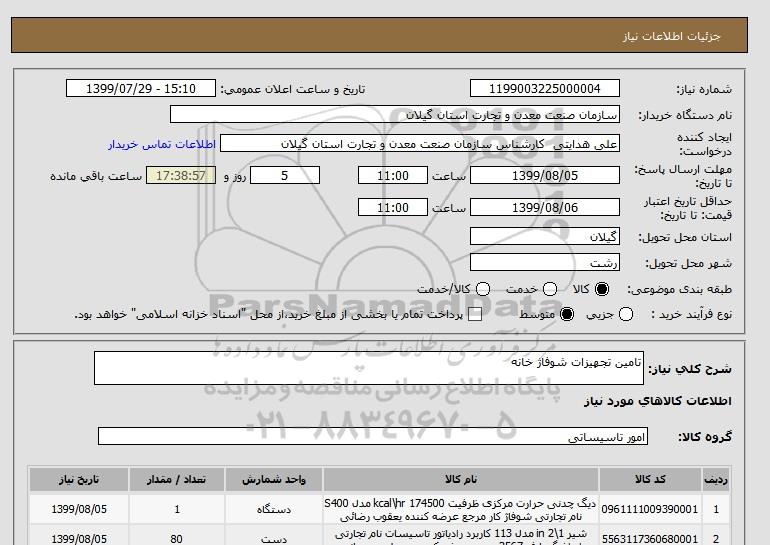770x545 pixels.
Task: Click the countdown timer 17:38:57
Action: coord(181,175)
